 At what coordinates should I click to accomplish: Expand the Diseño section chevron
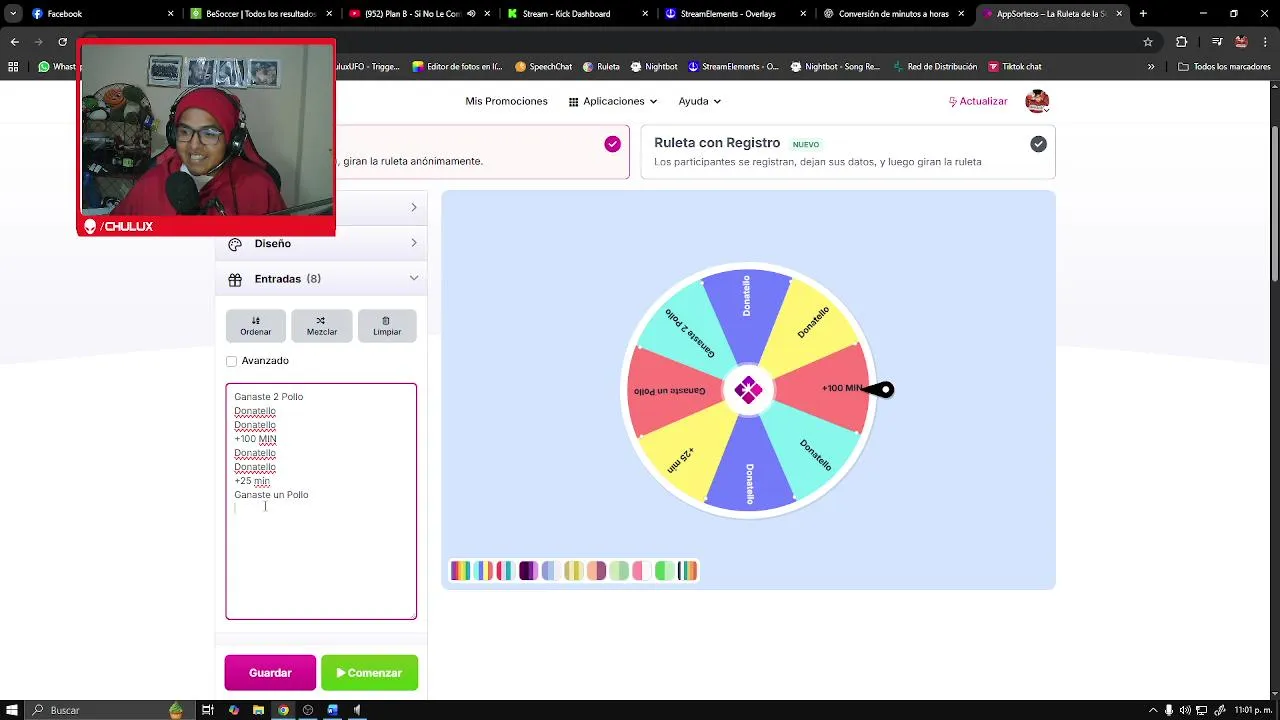[x=414, y=243]
